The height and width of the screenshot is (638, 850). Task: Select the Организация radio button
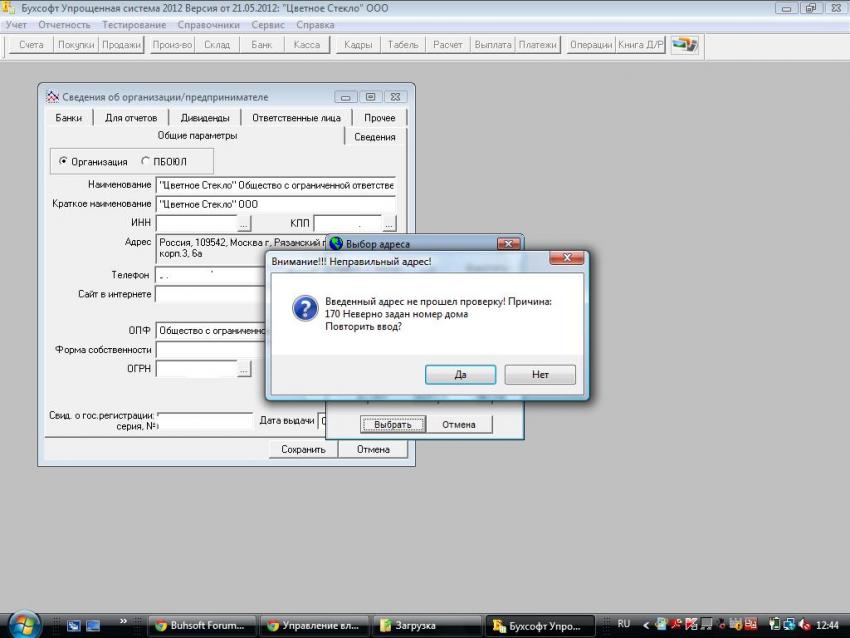tap(65, 161)
